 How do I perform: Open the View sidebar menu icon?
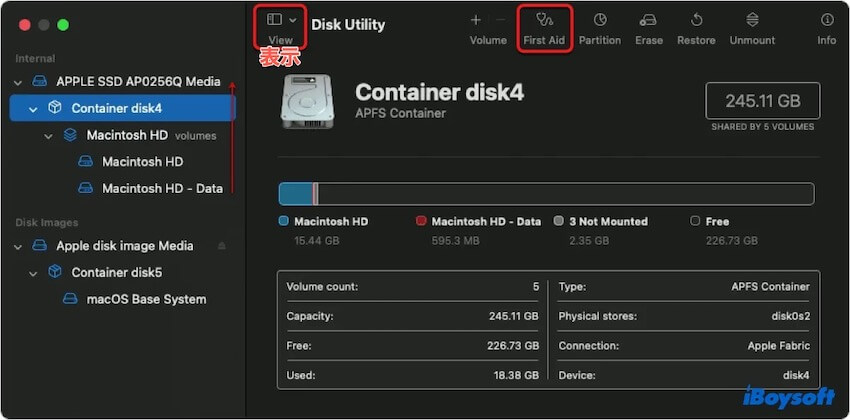(274, 20)
